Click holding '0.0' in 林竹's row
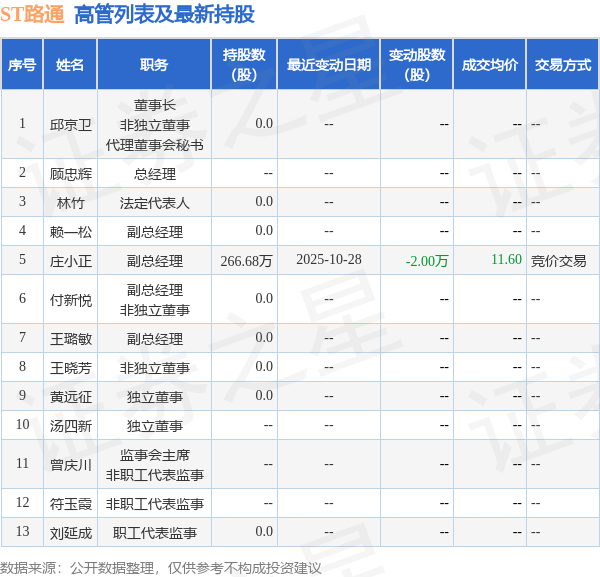 (x=264, y=201)
